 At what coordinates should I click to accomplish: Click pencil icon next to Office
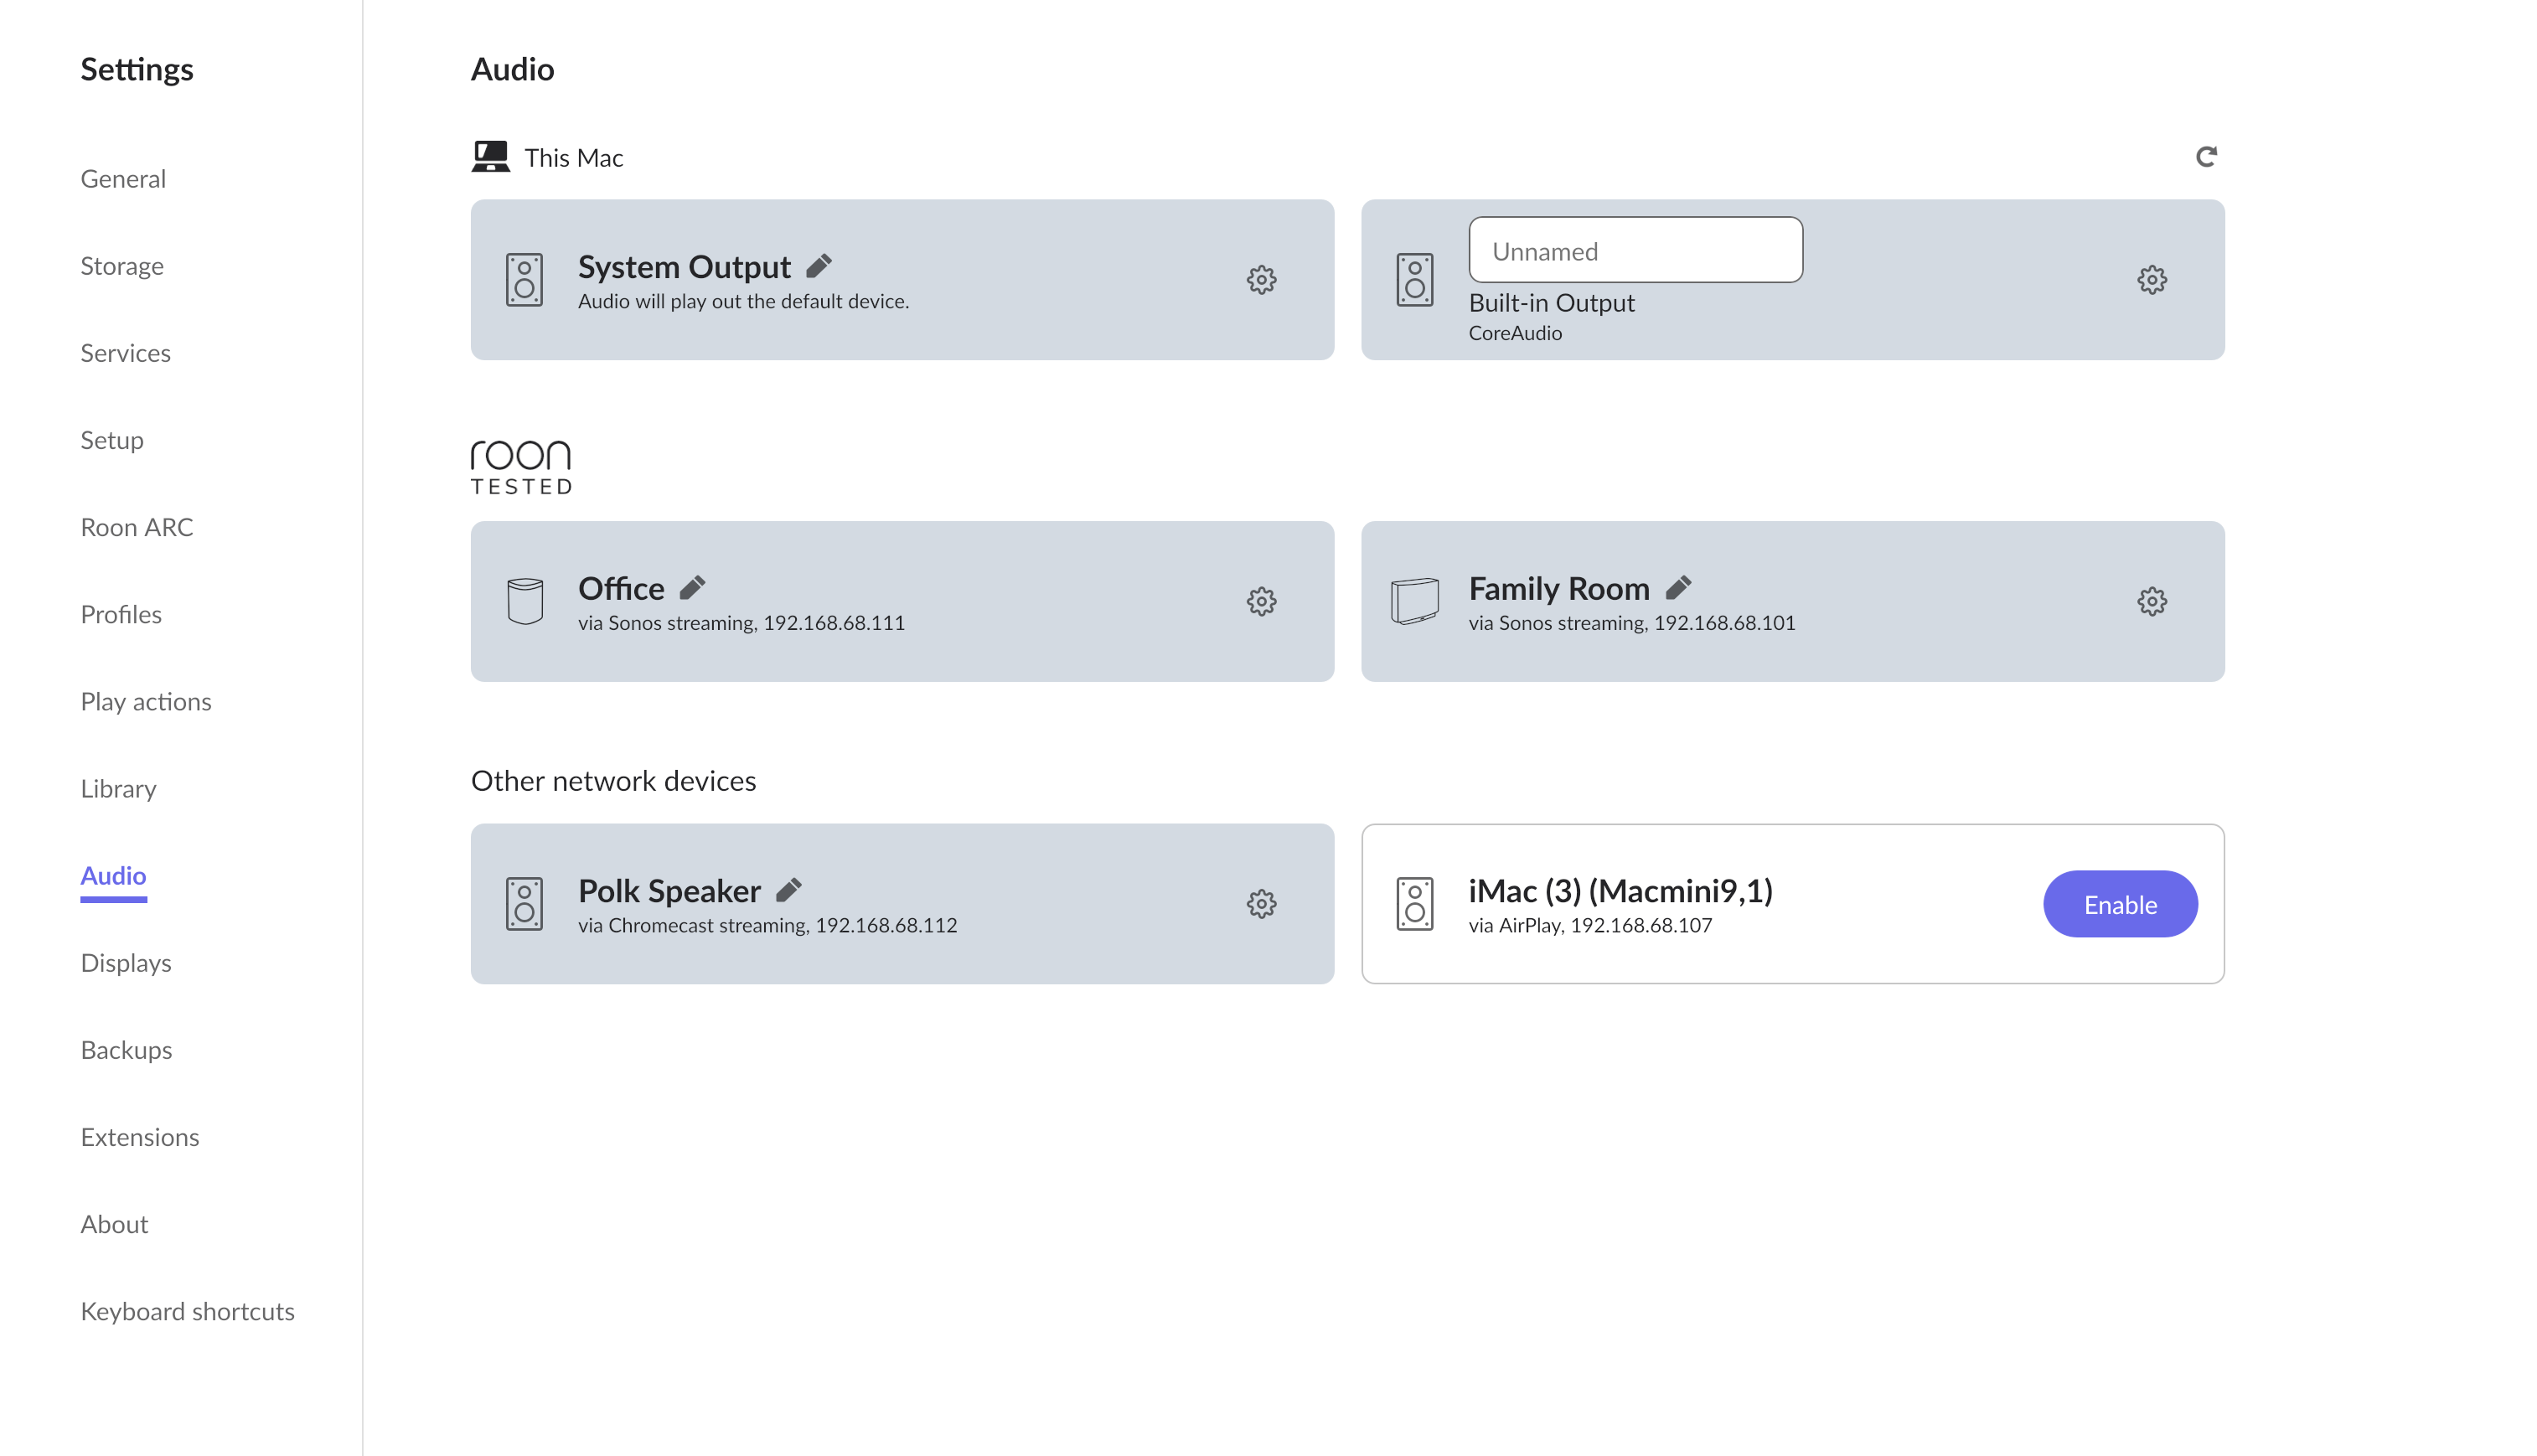click(x=692, y=588)
